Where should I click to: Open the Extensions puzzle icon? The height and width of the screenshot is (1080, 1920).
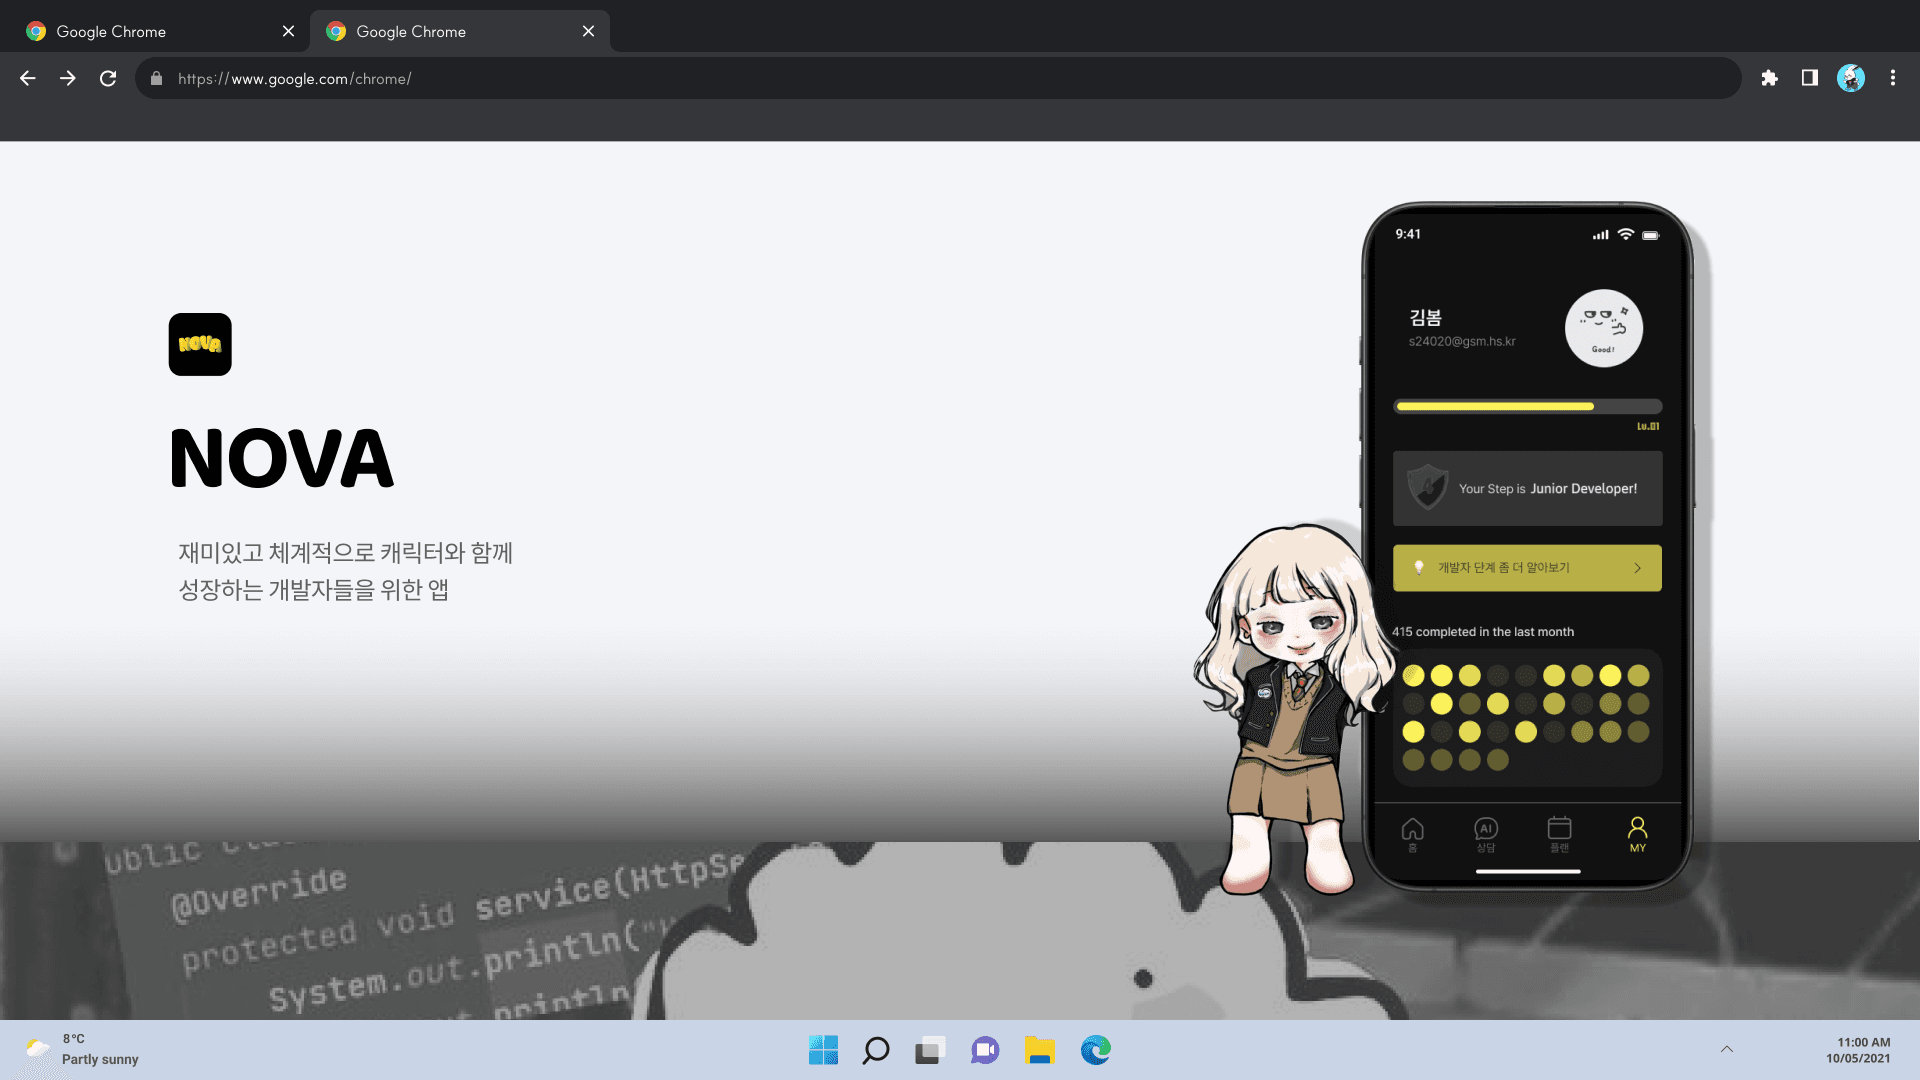[x=1769, y=78]
